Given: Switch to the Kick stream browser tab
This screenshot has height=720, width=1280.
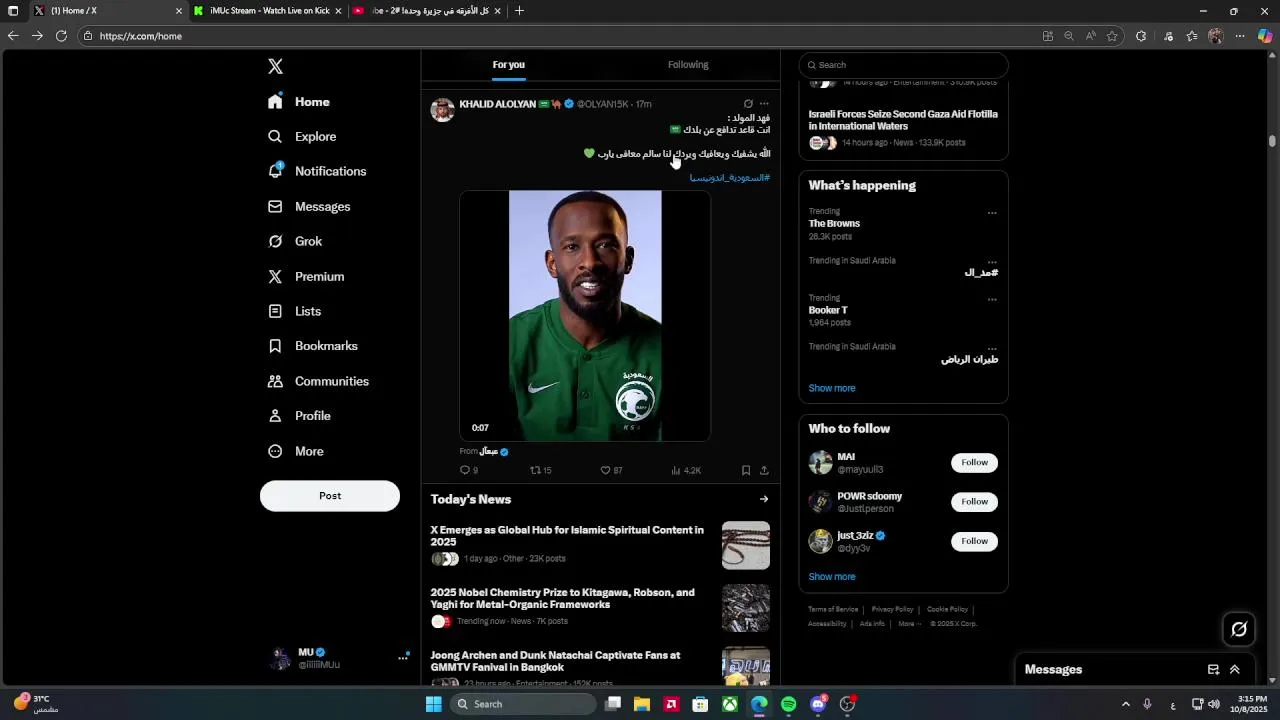Looking at the screenshot, I should click(x=268, y=11).
